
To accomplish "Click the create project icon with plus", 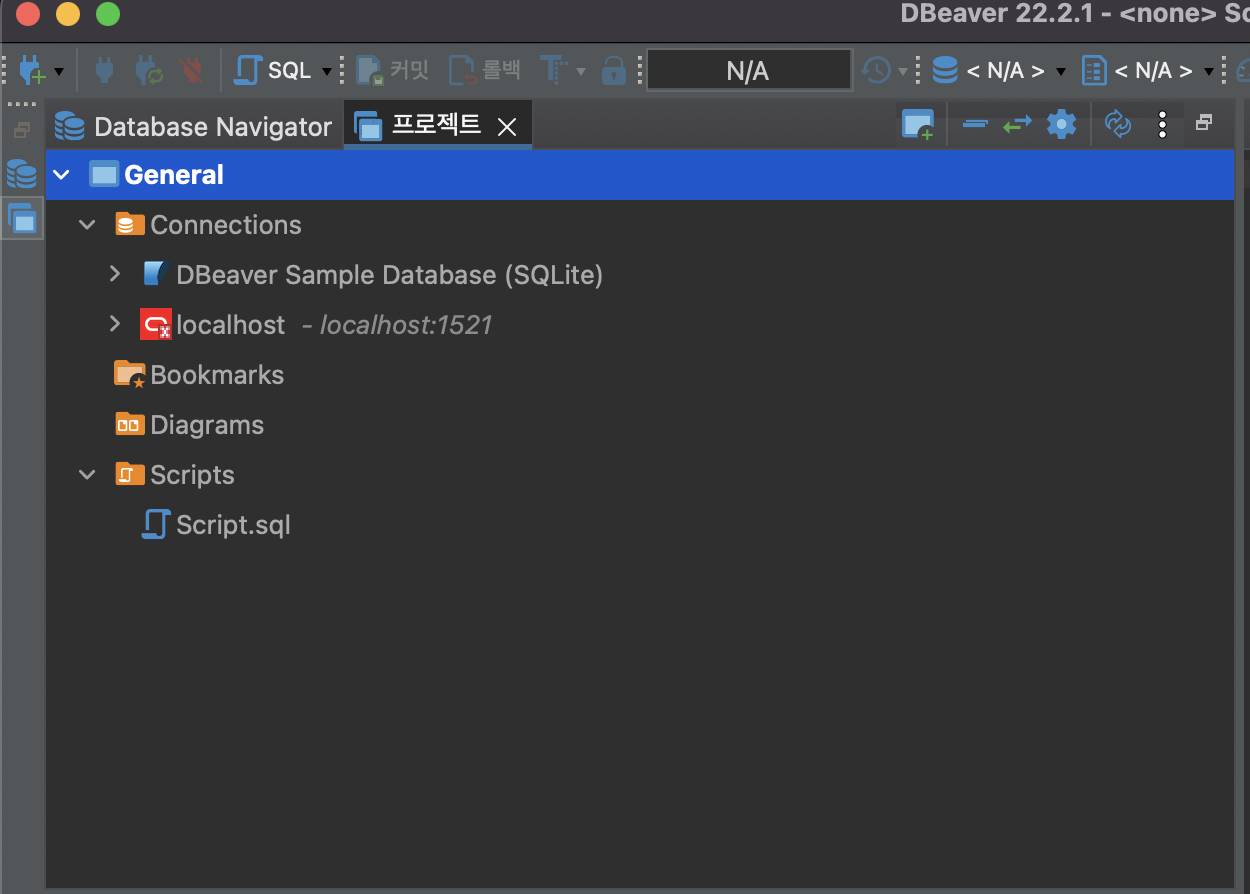I will click(917, 125).
